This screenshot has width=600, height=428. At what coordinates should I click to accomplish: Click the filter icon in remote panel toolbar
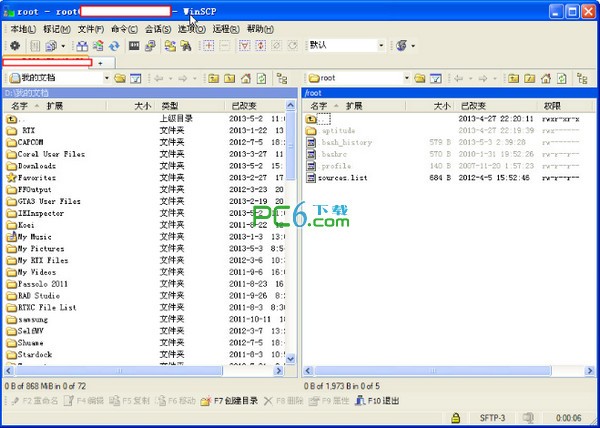click(x=435, y=78)
